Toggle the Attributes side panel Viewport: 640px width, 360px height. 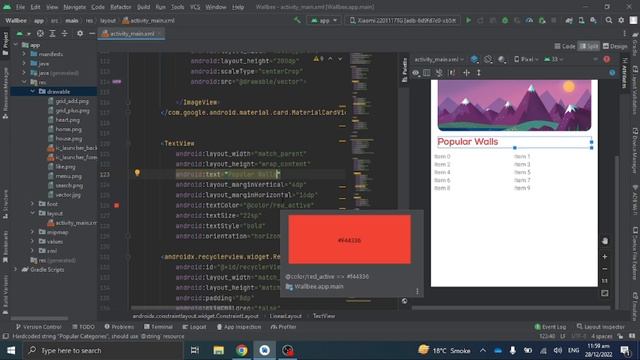pos(625,73)
